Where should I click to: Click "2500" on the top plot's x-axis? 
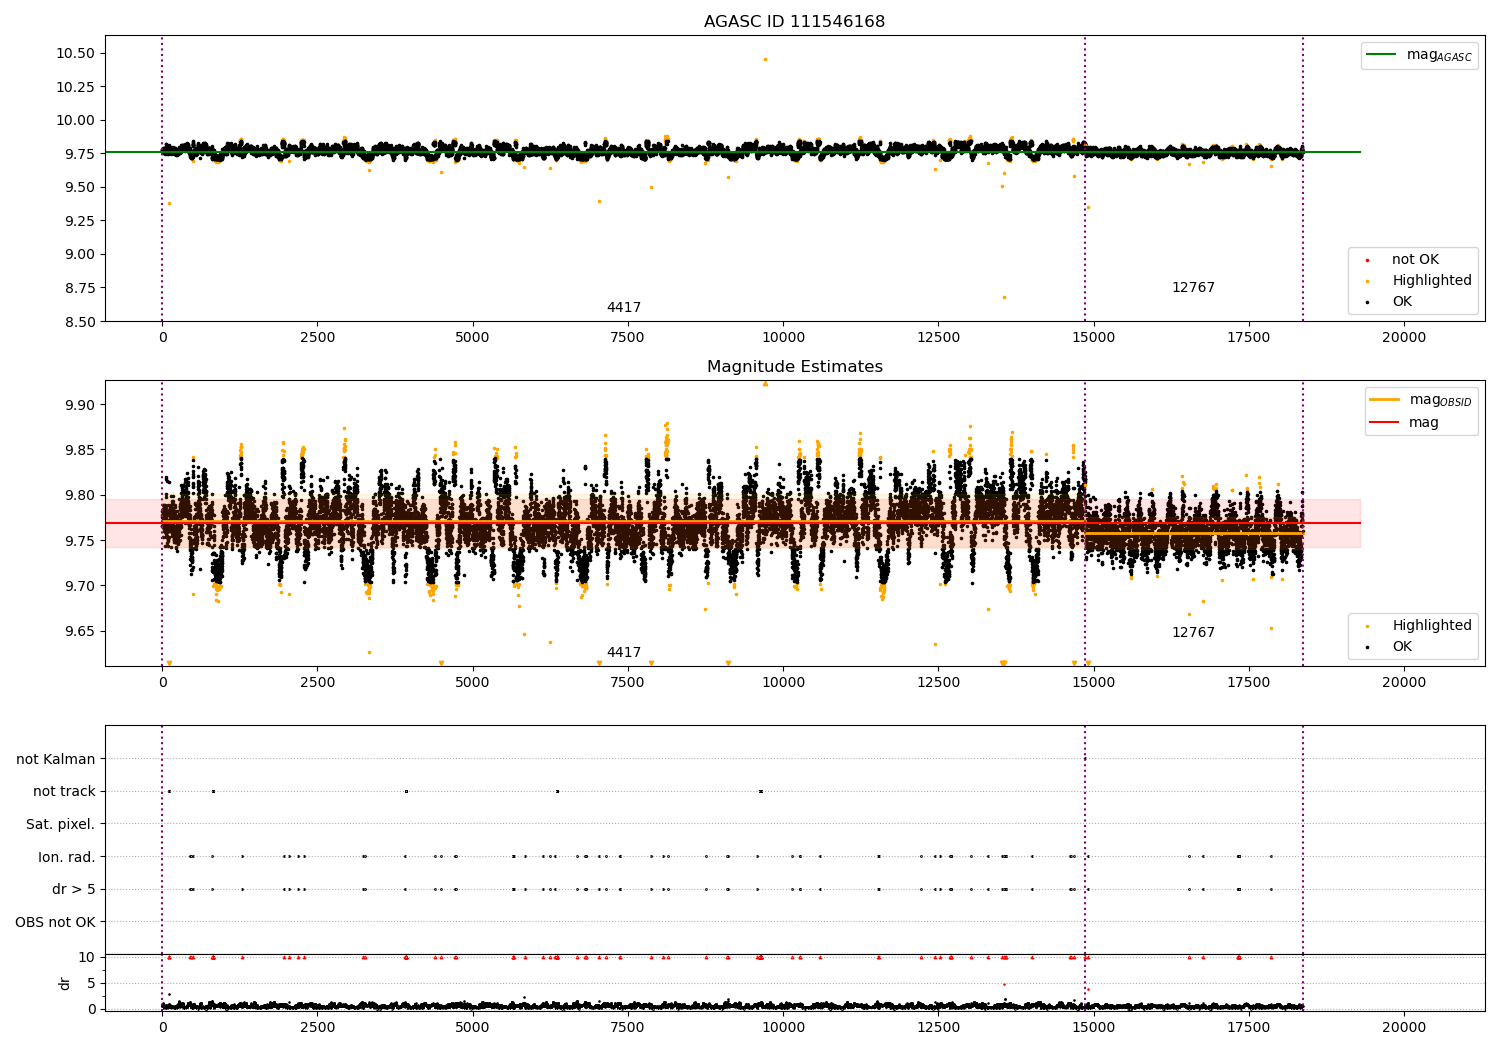pyautogui.click(x=317, y=338)
